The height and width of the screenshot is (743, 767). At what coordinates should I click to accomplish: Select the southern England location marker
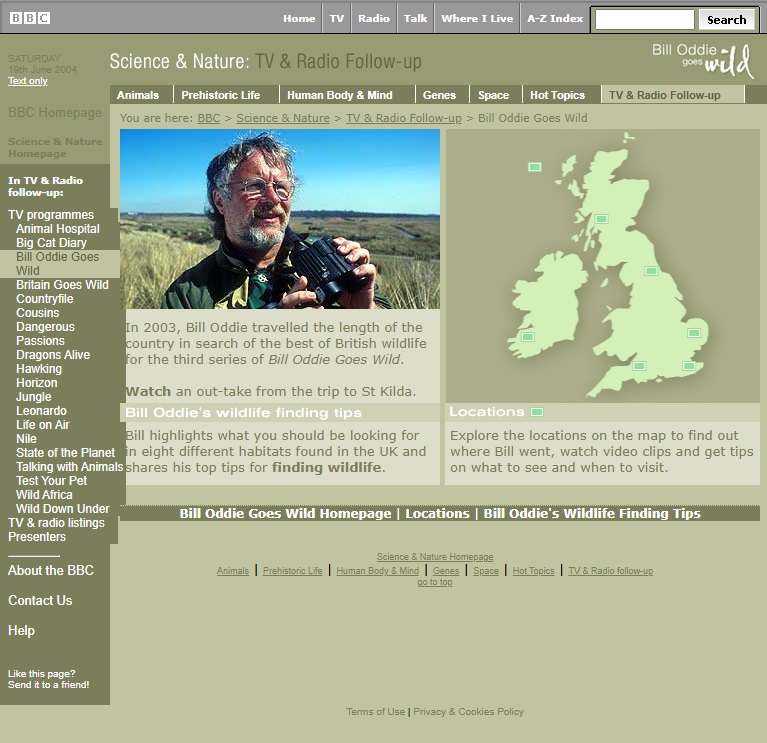[639, 365]
